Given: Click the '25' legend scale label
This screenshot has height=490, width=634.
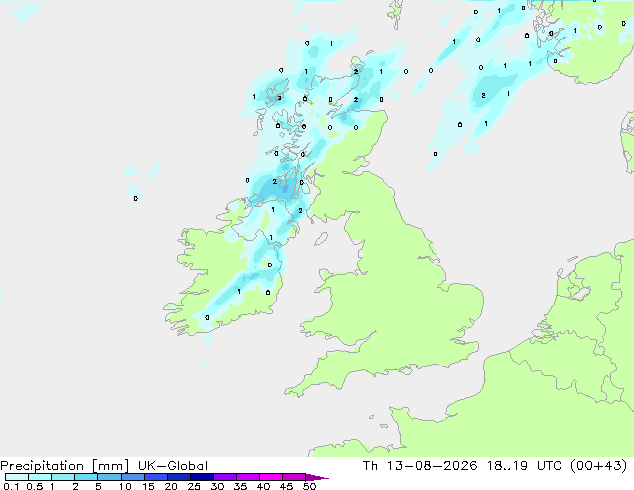Looking at the screenshot, I should pyautogui.click(x=194, y=486).
